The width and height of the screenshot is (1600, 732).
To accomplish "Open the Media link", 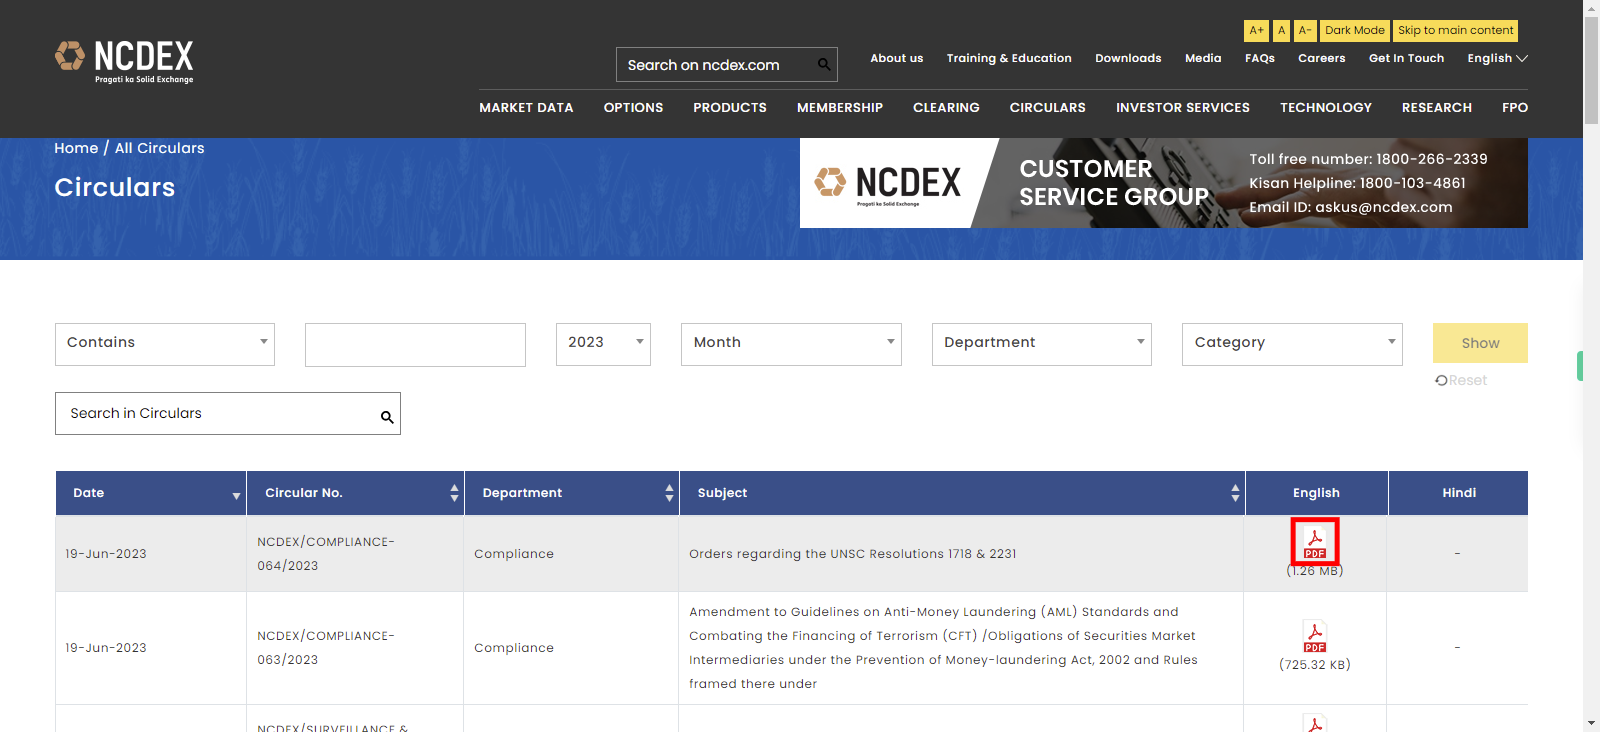I will [x=1203, y=58].
